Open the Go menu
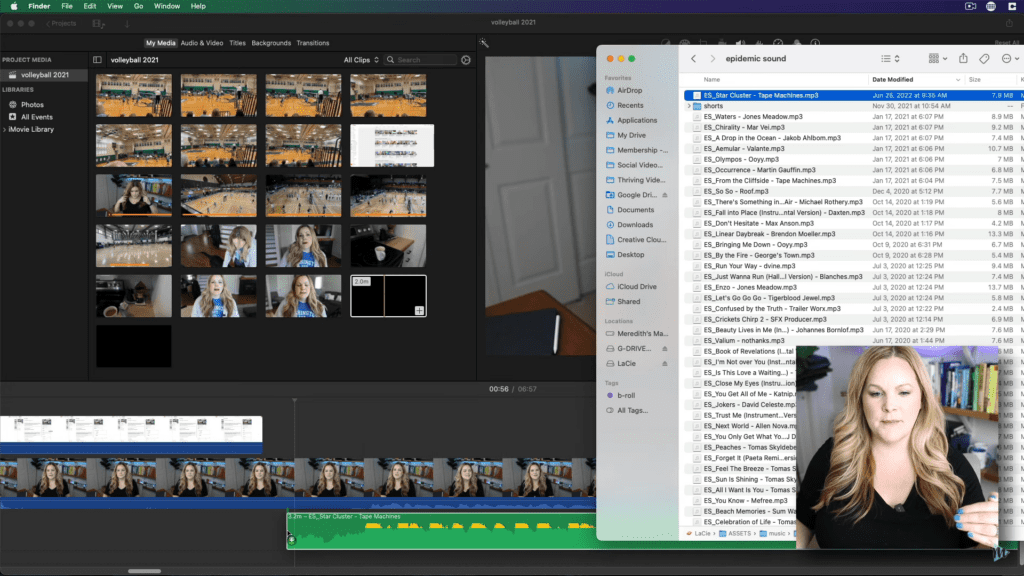Screen dimensions: 1024x576 tap(138, 6)
